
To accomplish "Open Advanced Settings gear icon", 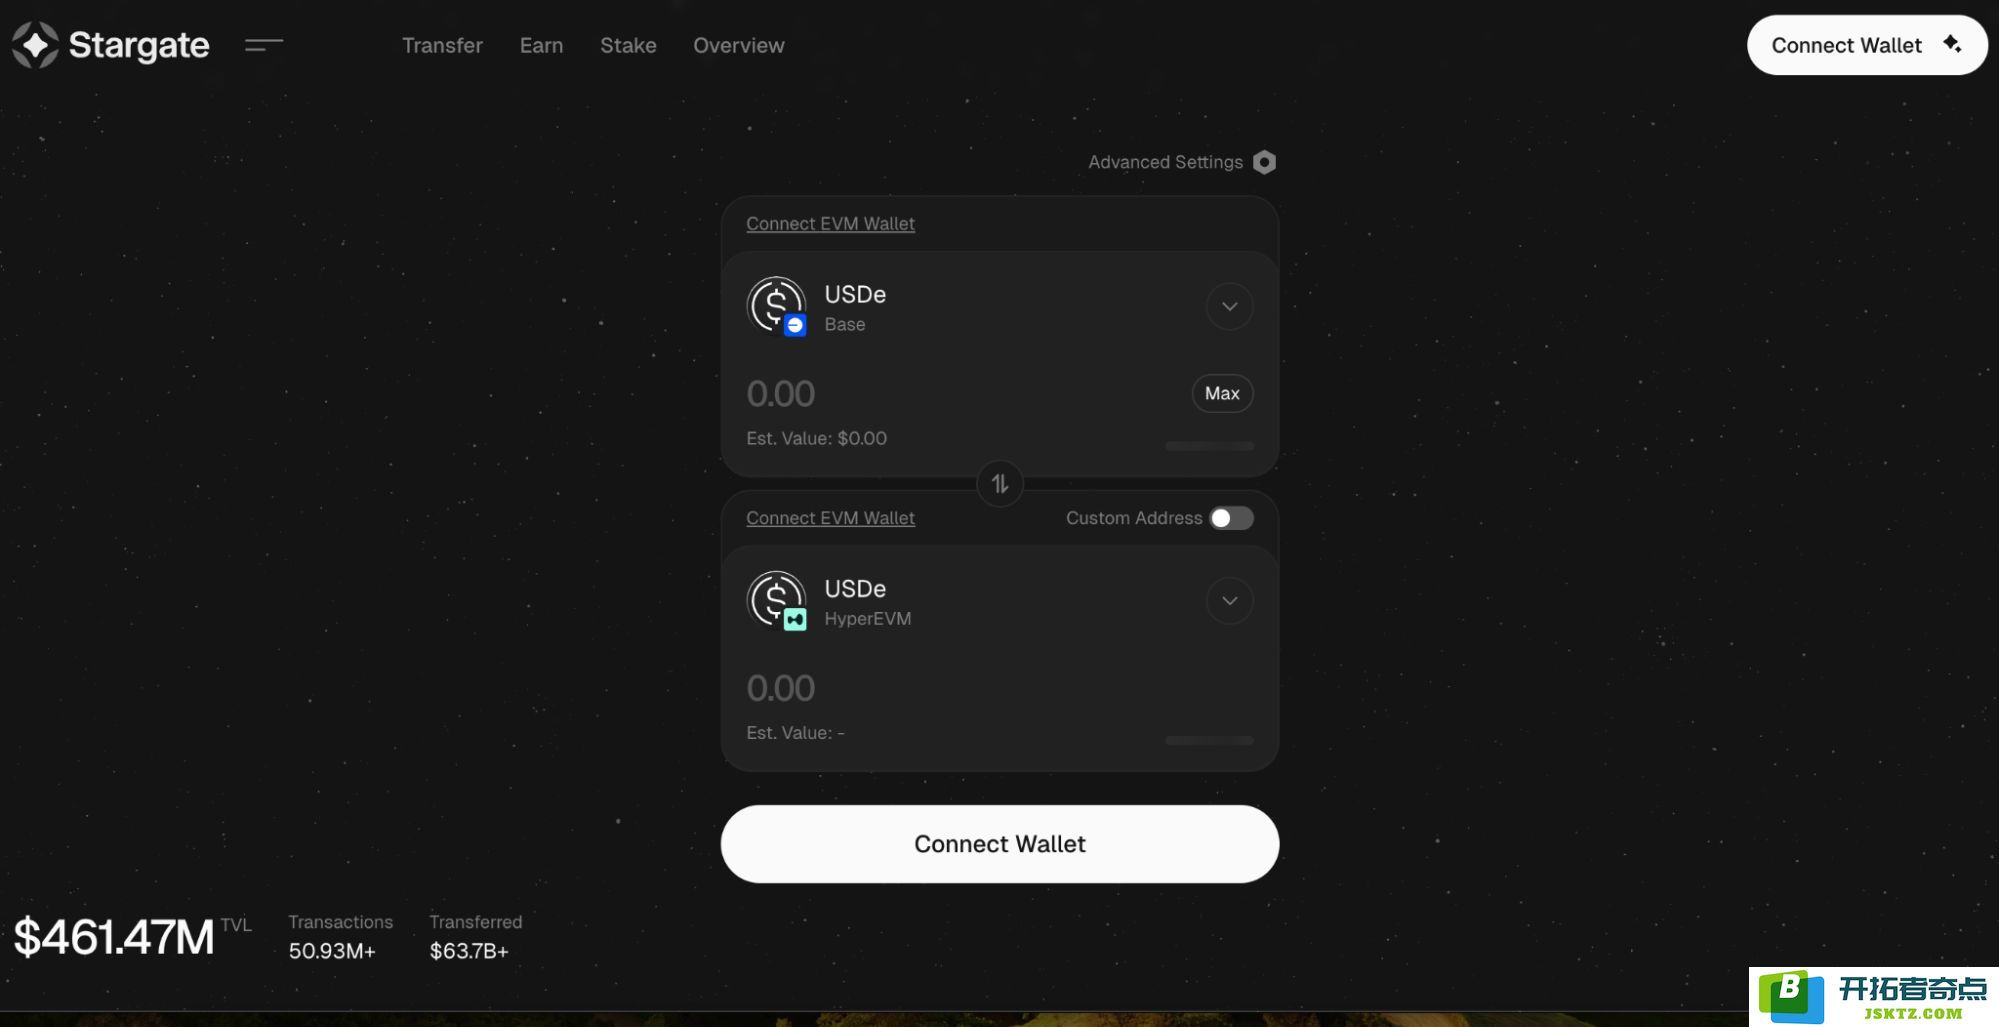I will coord(1264,162).
